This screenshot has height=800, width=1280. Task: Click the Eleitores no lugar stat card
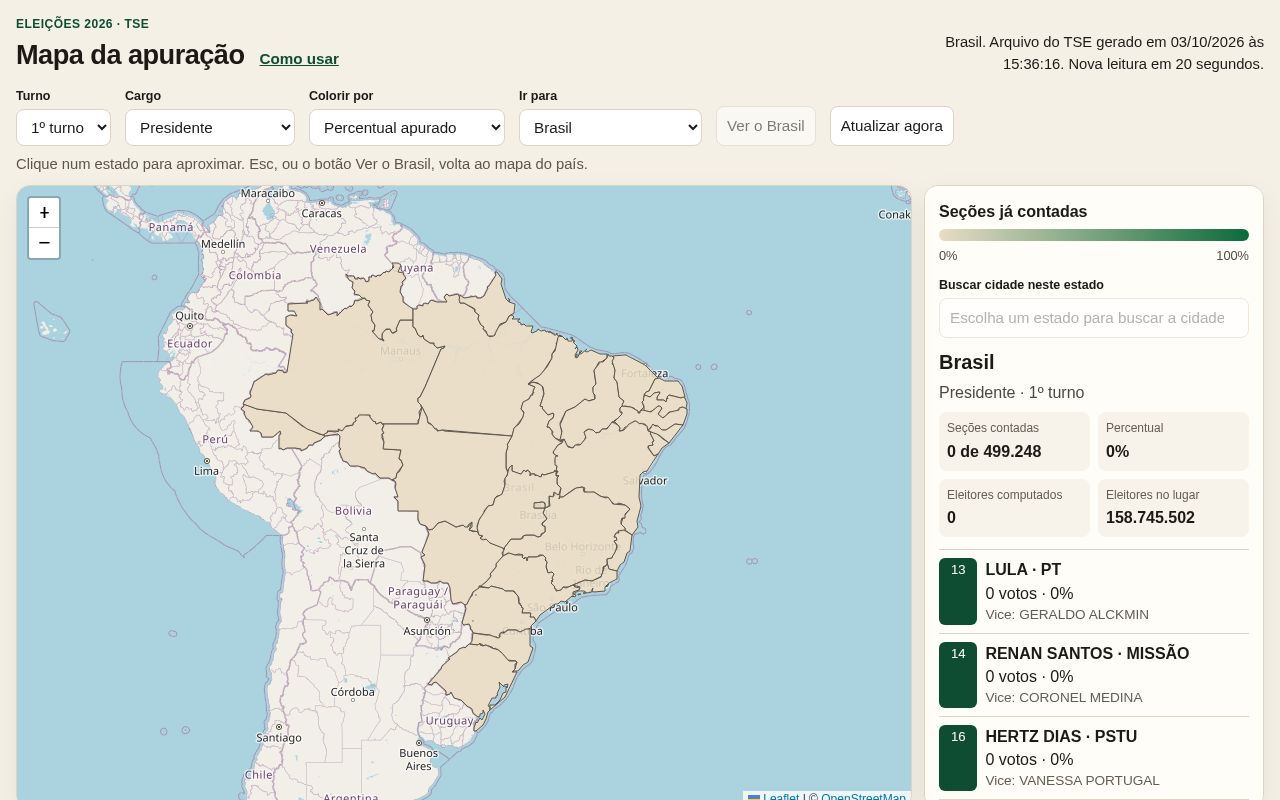[x=1173, y=508]
